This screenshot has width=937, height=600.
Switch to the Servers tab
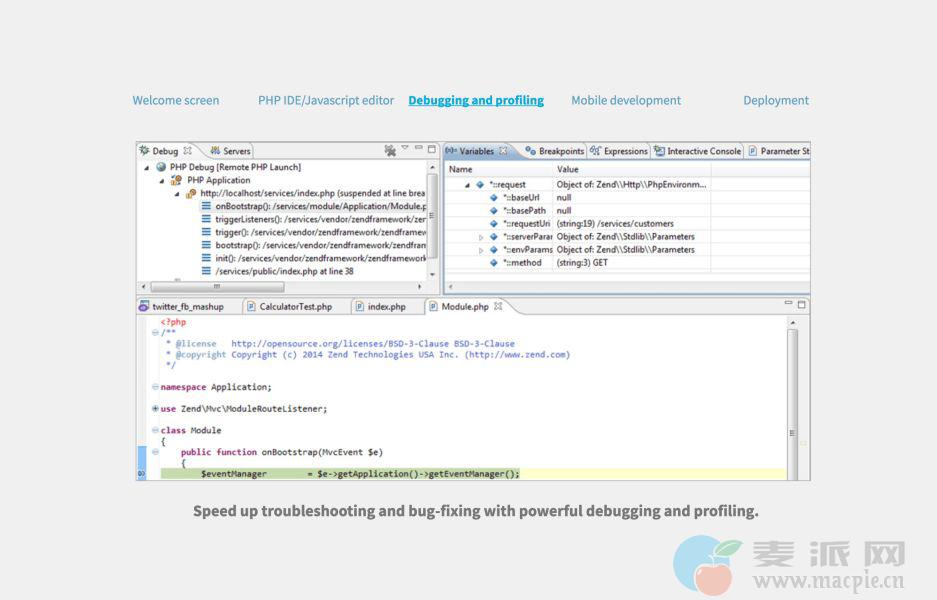[x=231, y=151]
